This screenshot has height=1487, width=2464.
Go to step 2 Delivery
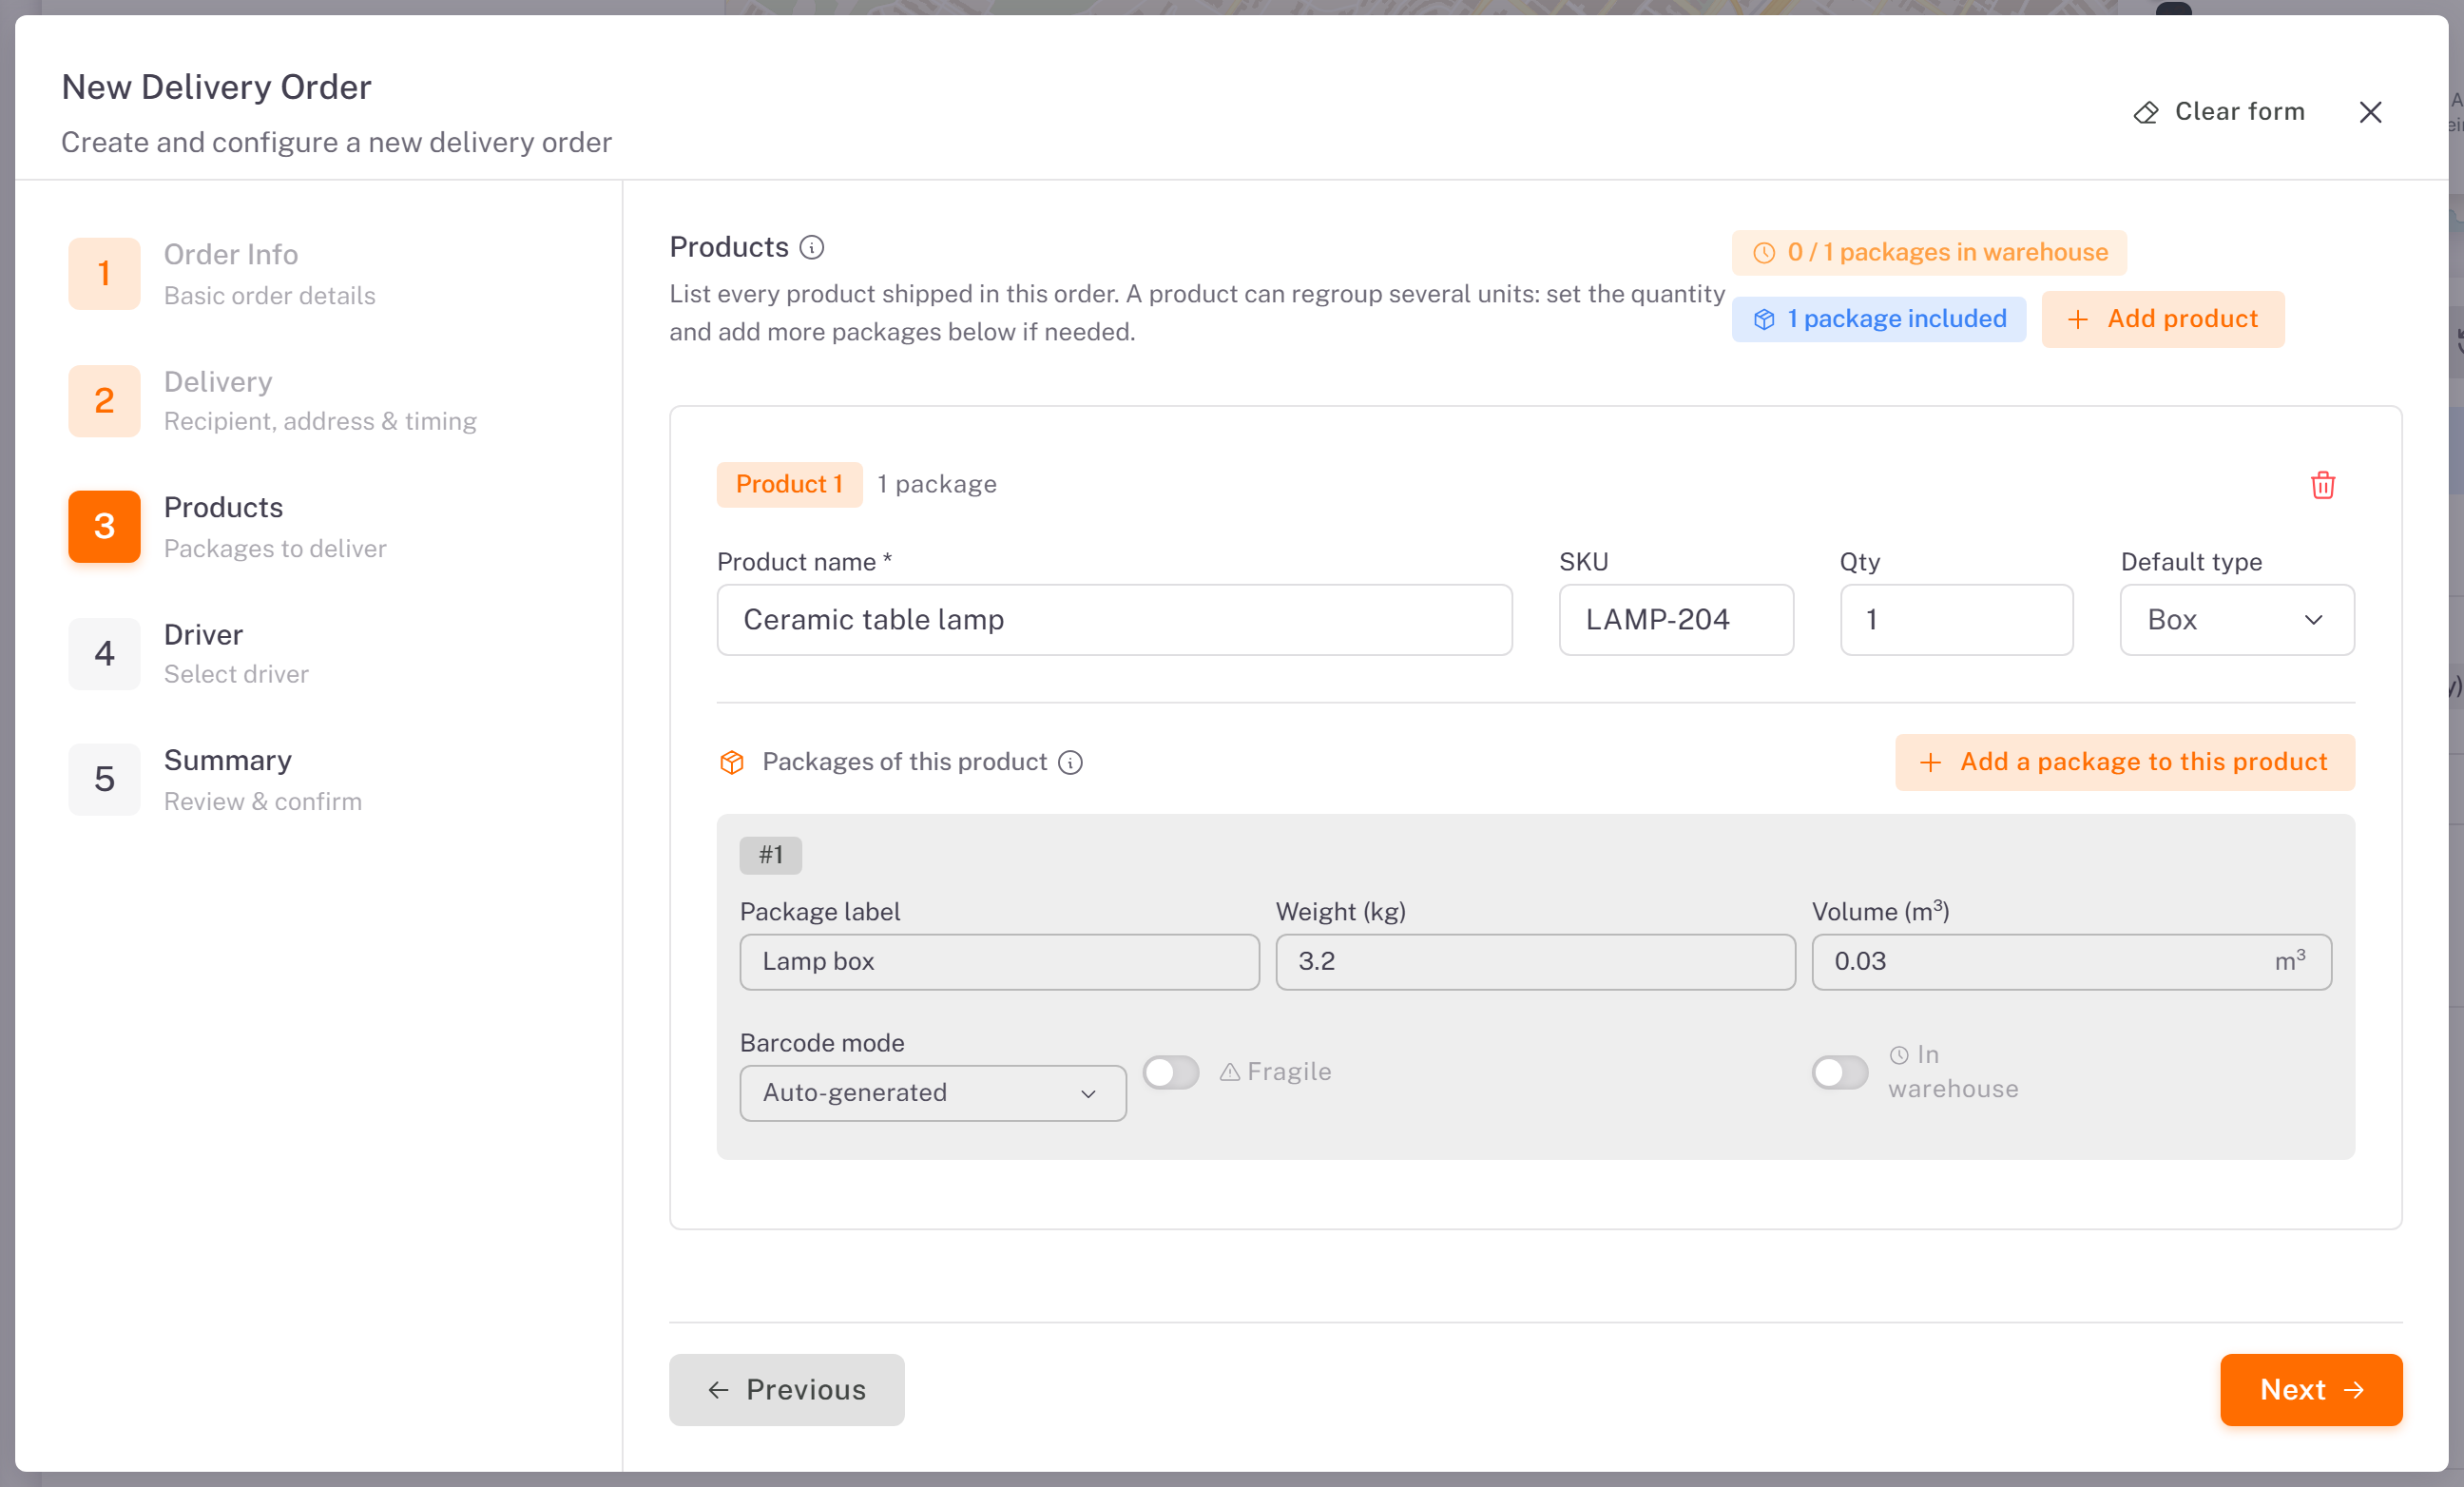(x=272, y=400)
